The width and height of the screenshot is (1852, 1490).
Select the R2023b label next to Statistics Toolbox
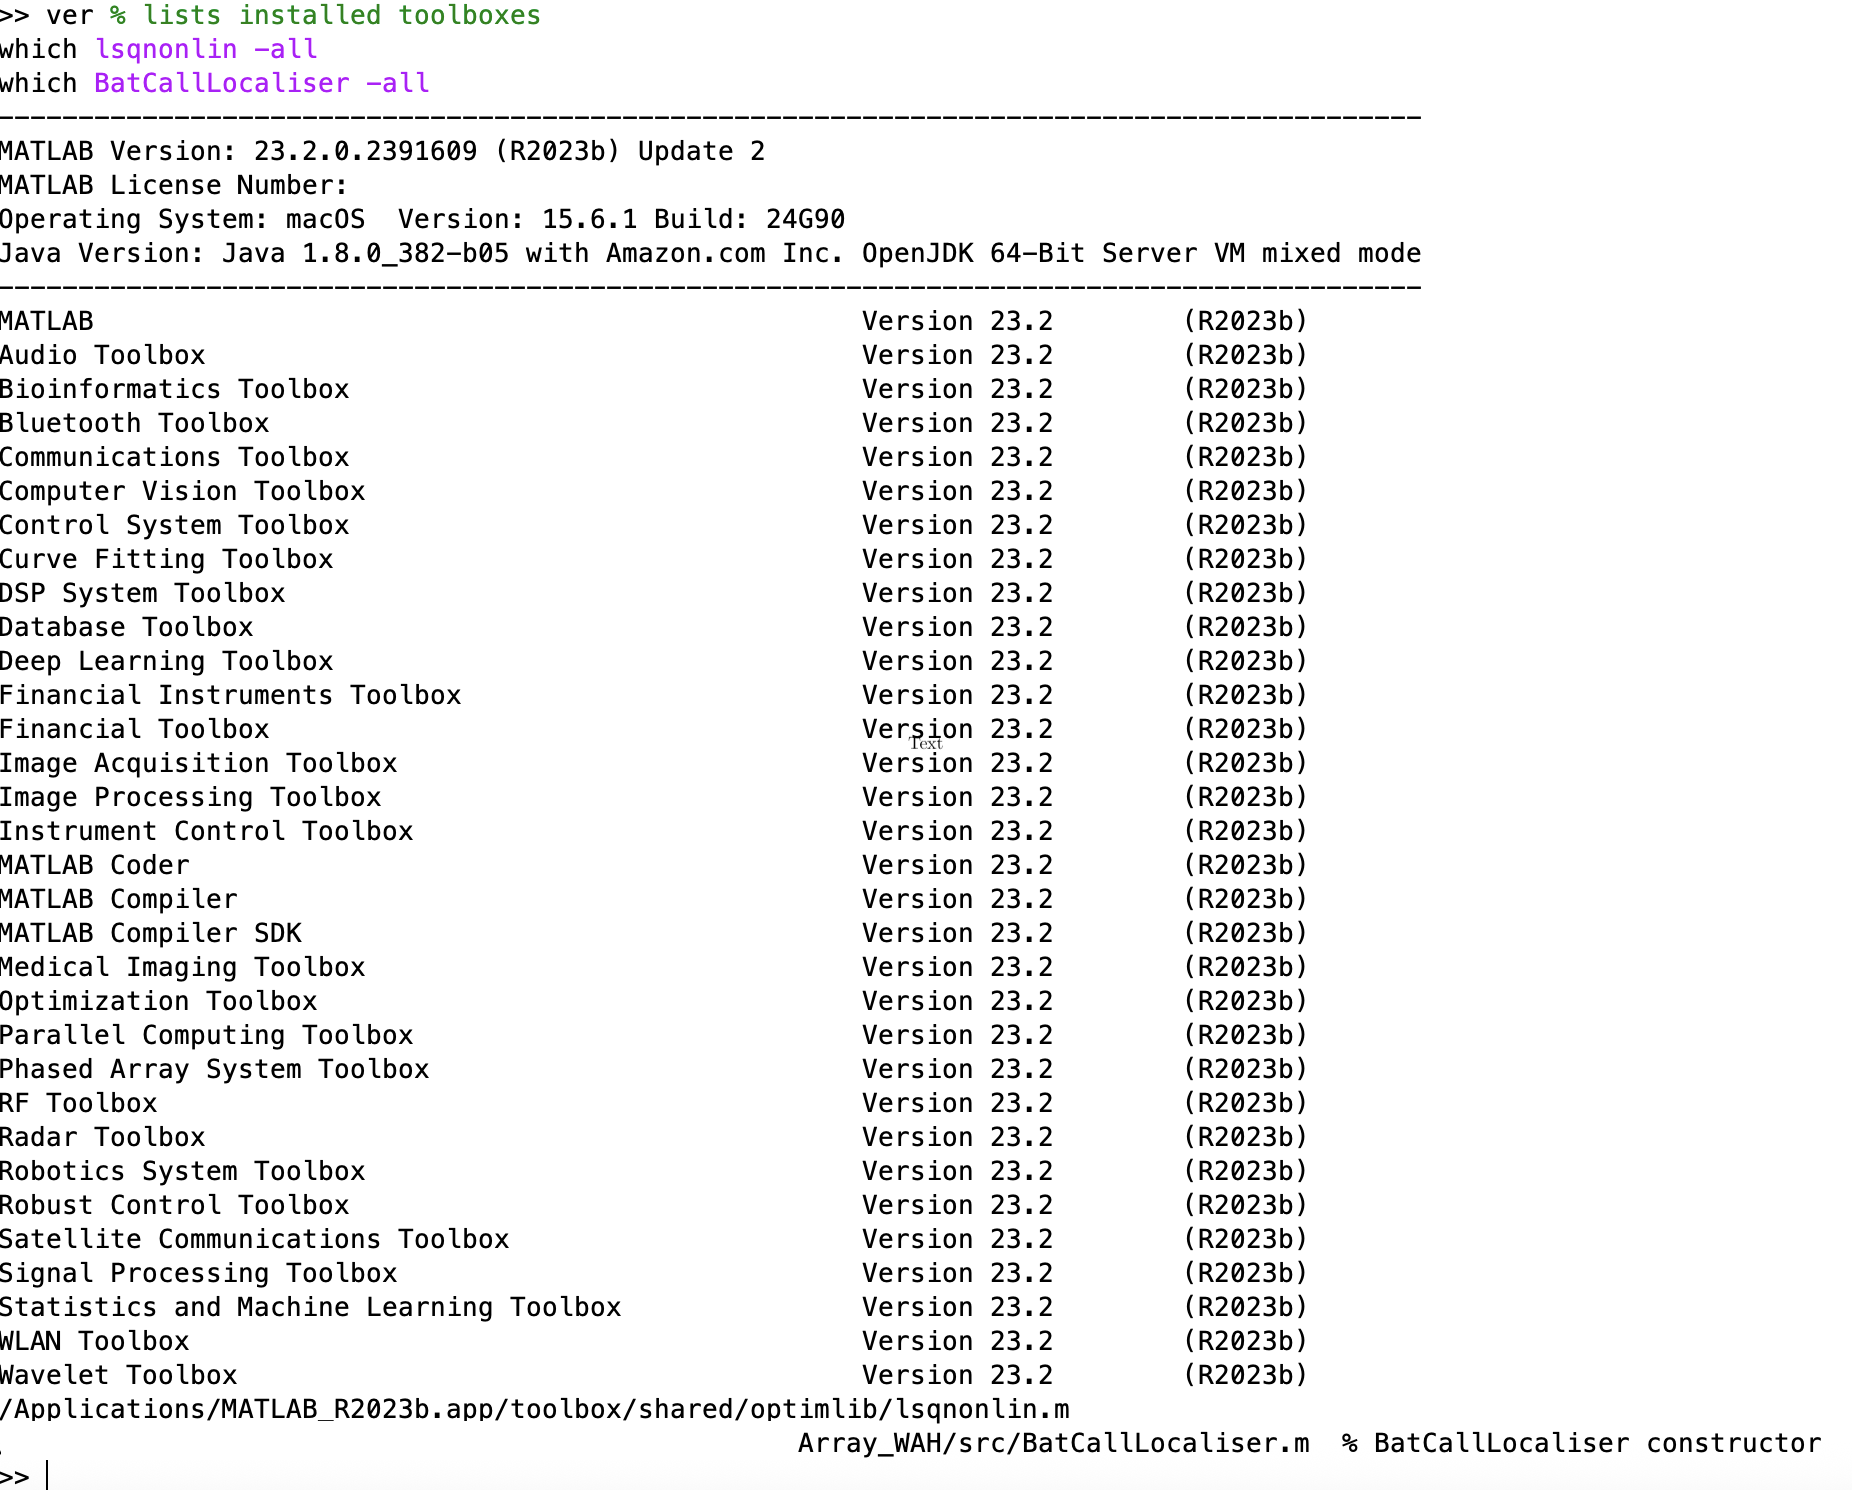(1246, 1307)
